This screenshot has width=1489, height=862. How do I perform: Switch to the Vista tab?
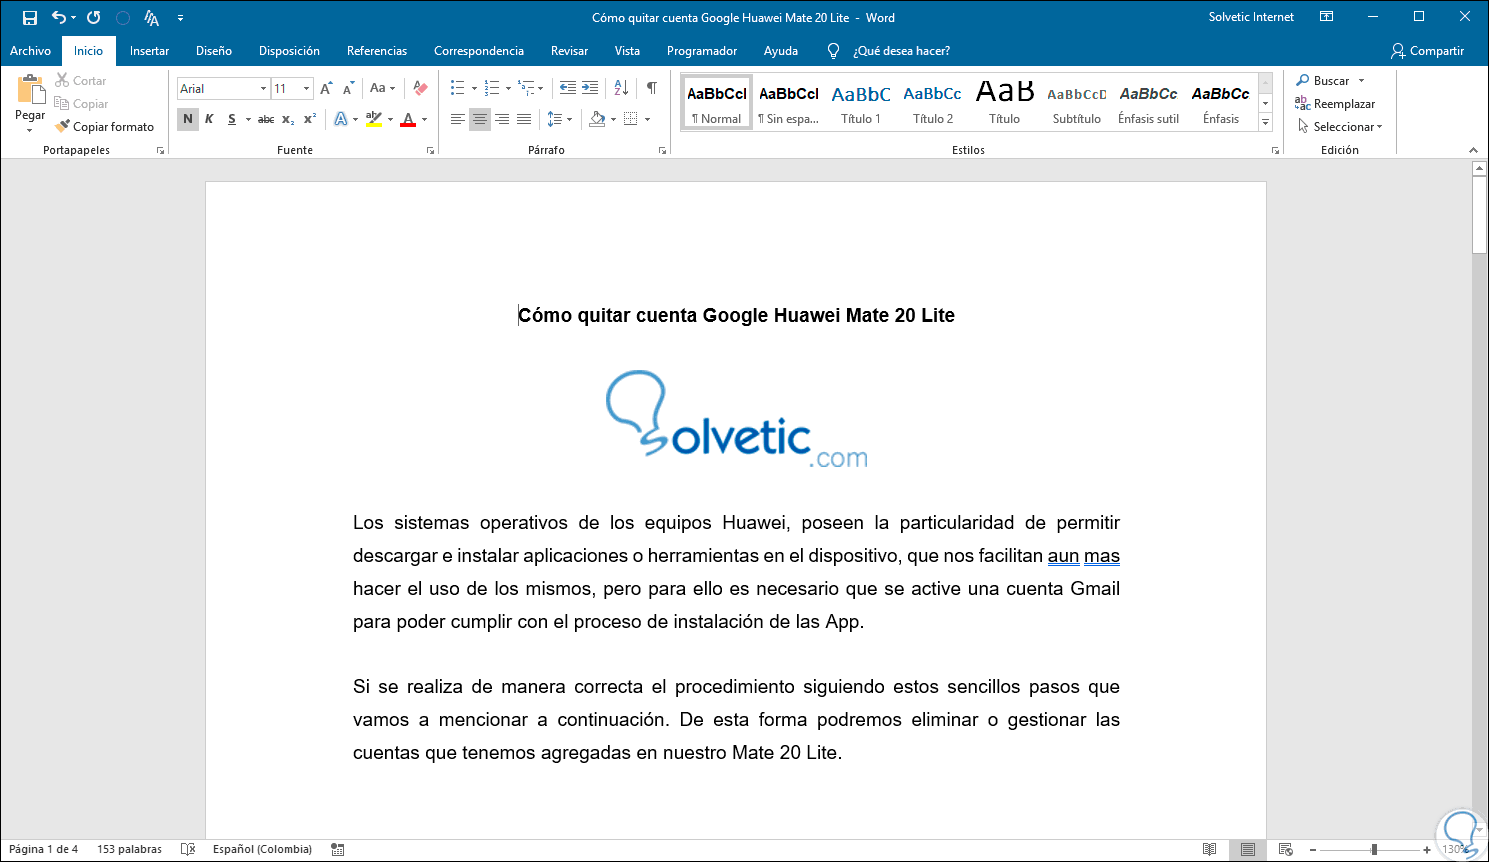(x=627, y=51)
